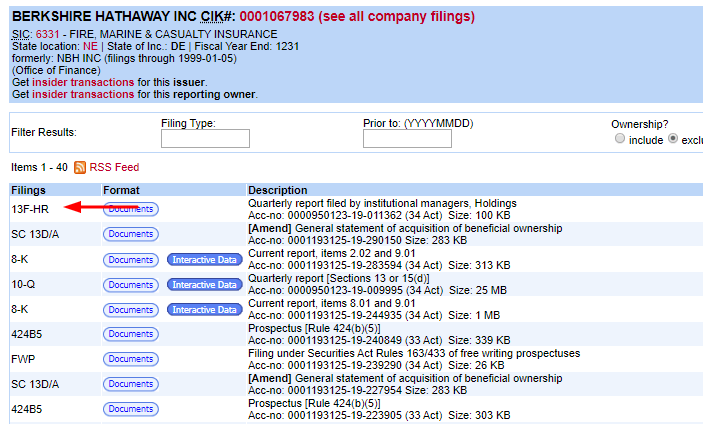Open Documents for 424B5 Acc-no 0001193125-19-223905

coord(130,409)
